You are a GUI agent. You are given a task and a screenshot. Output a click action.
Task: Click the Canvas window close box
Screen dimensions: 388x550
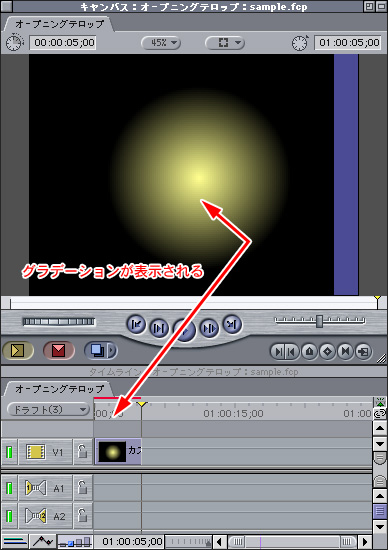(7, 6)
